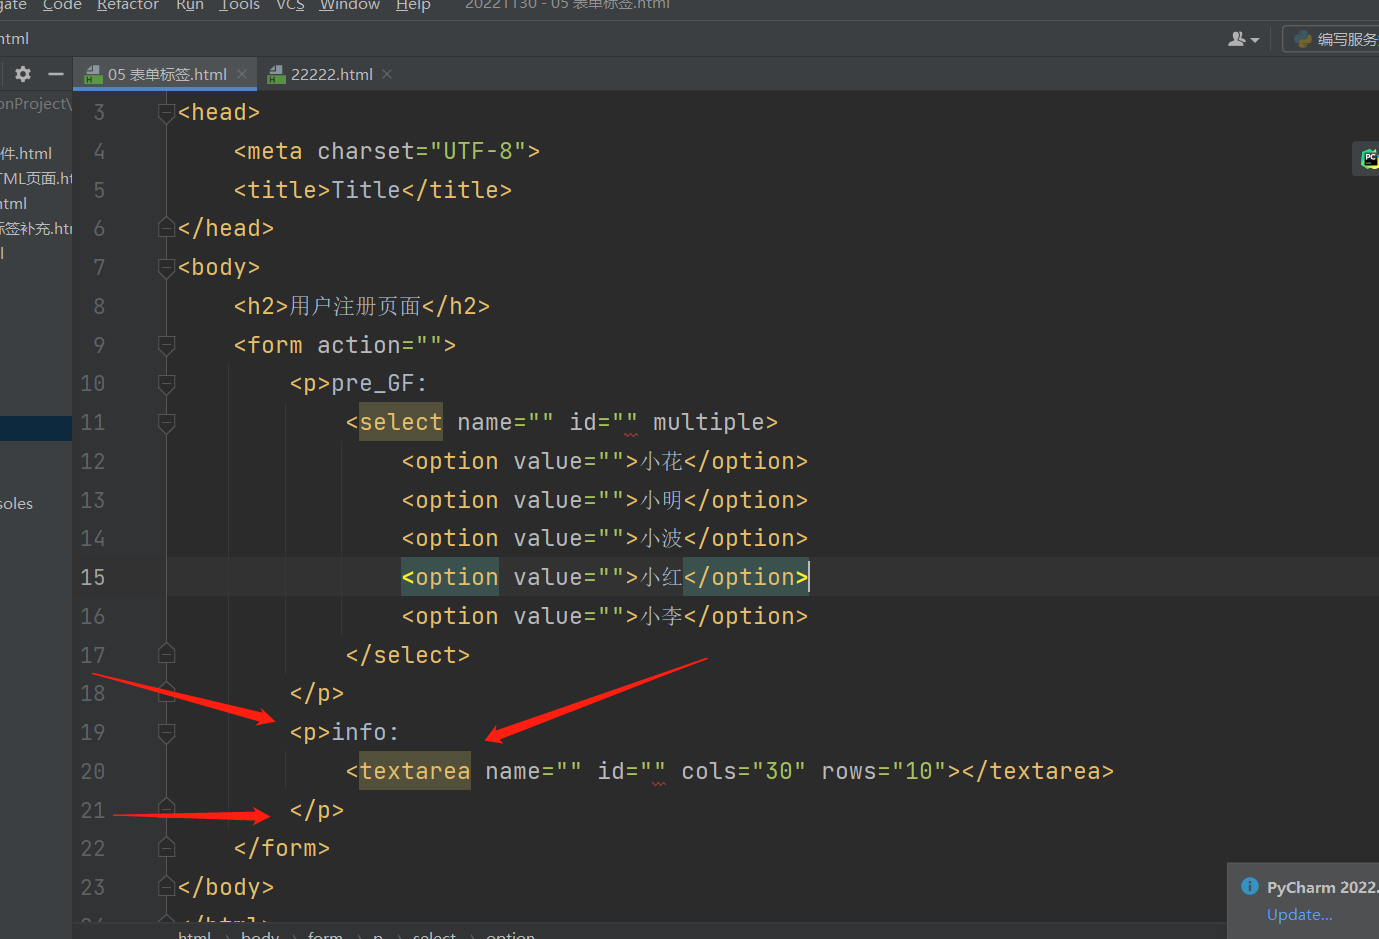
Task: Click the option 小明 line
Action: click(x=605, y=500)
